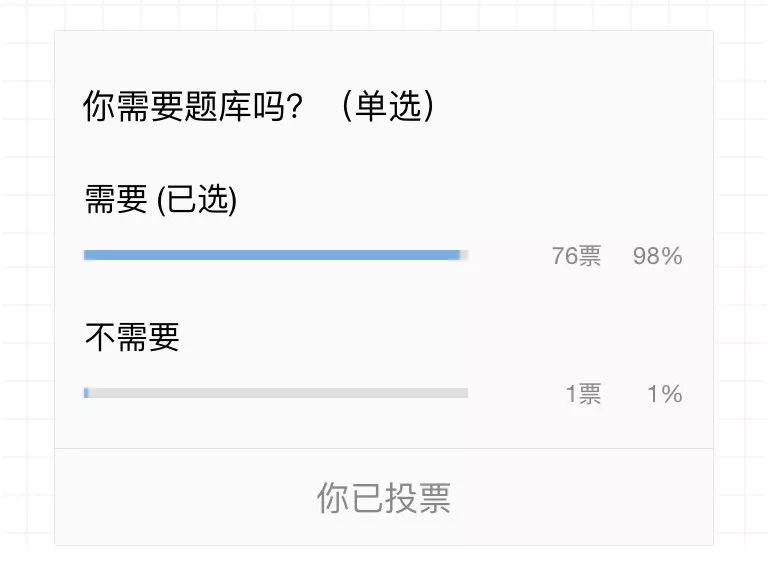Screen dimensions: 768x563
Task: Click the 票 character in 你已投票
Action: point(434,498)
